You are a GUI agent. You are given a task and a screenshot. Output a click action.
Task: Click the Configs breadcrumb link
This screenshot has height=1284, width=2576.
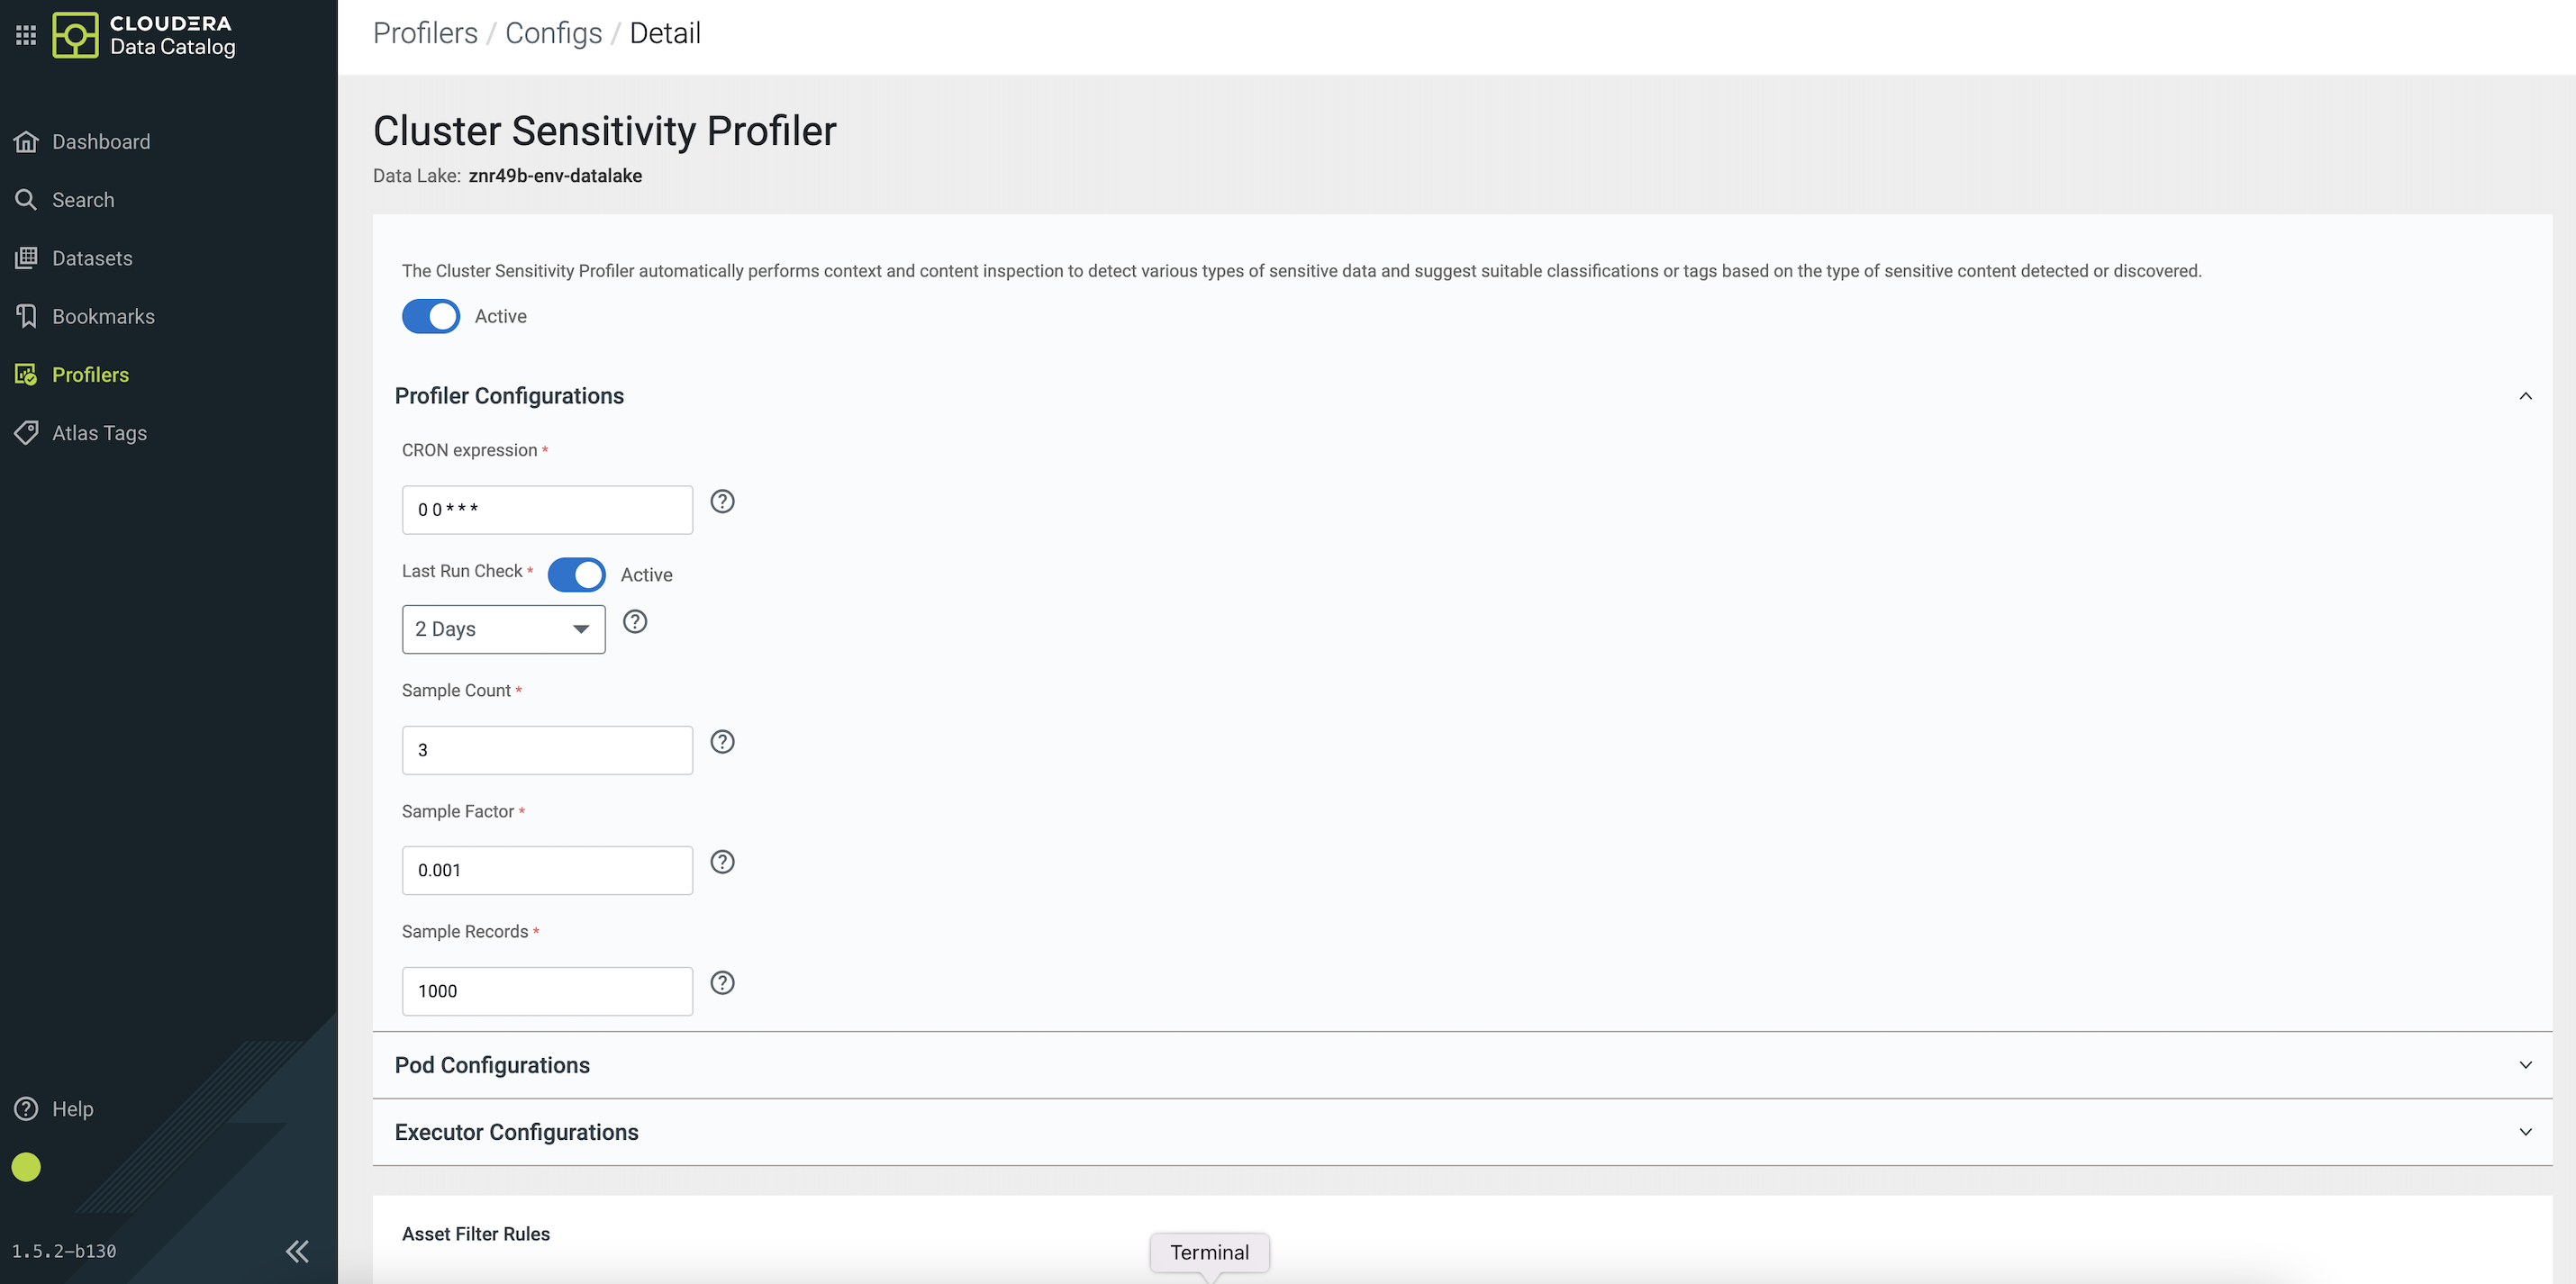(553, 33)
